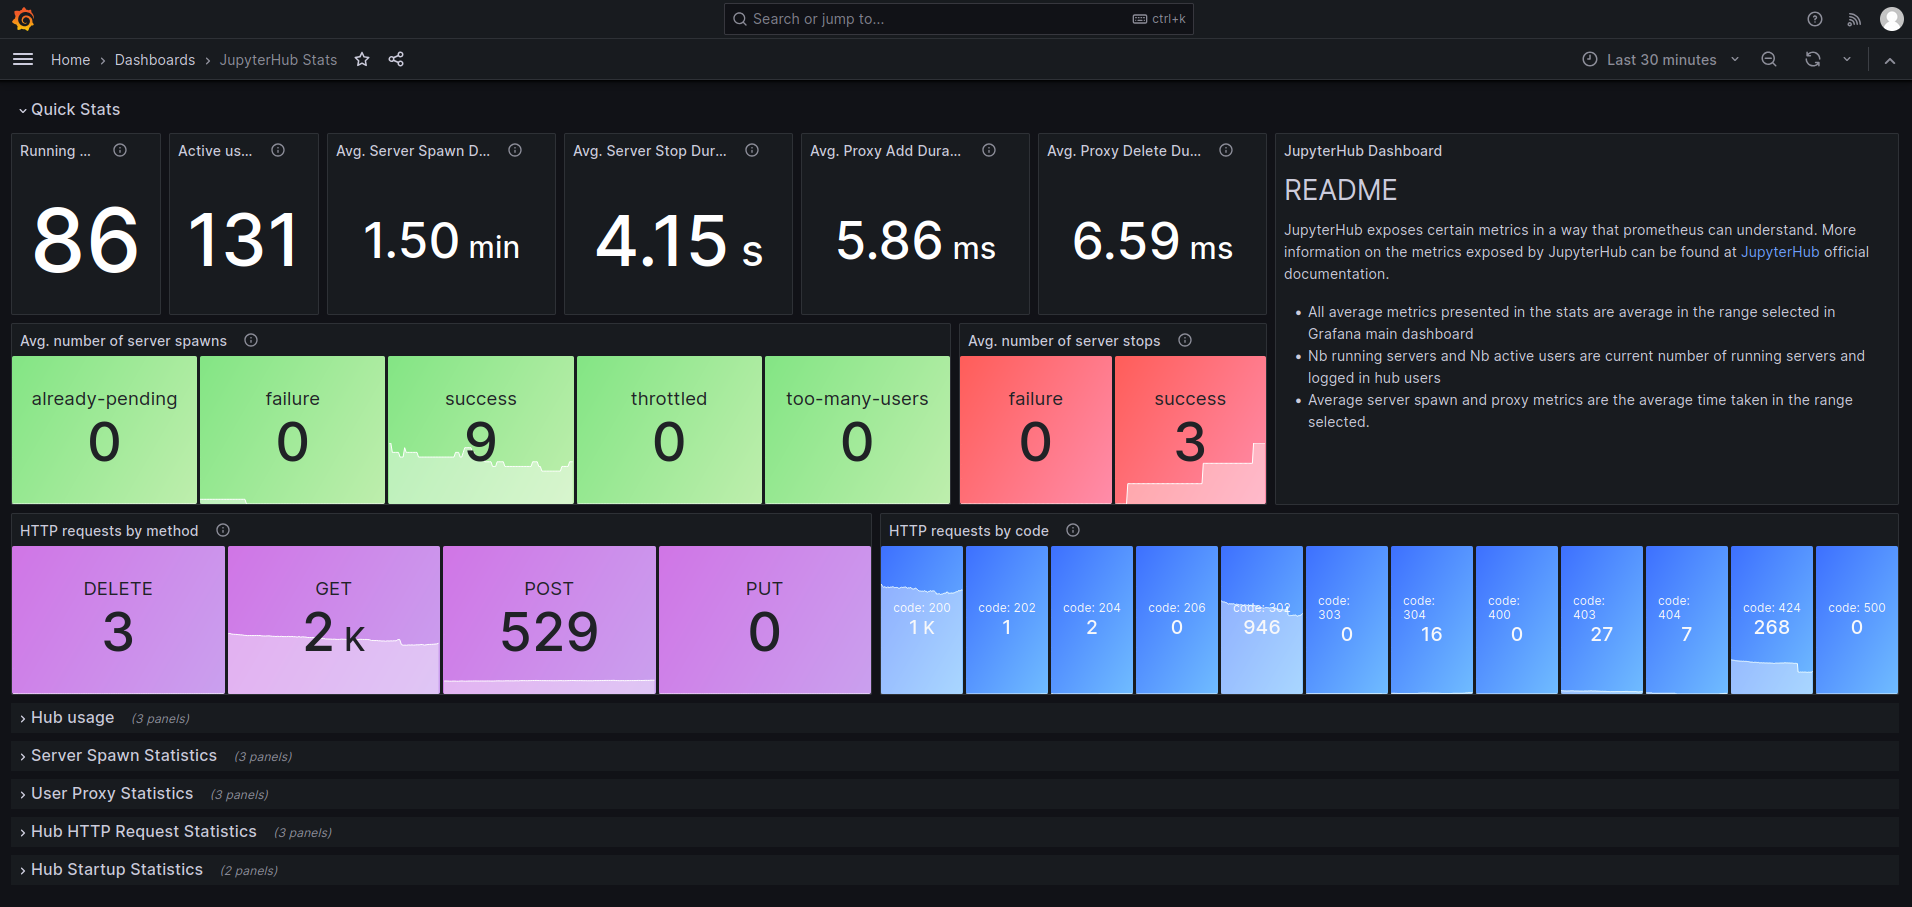Expand the Hub Startup Statistics row
The height and width of the screenshot is (907, 1912).
[111, 870]
